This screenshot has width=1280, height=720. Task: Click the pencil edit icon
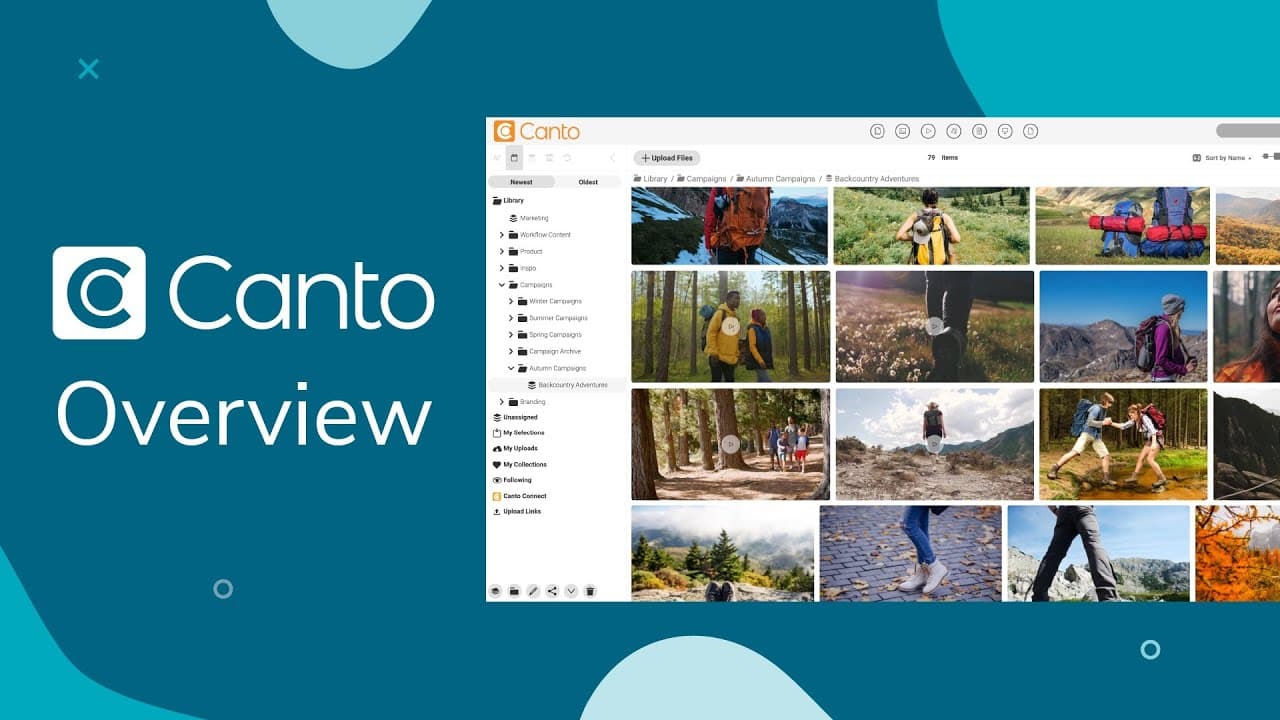[533, 591]
